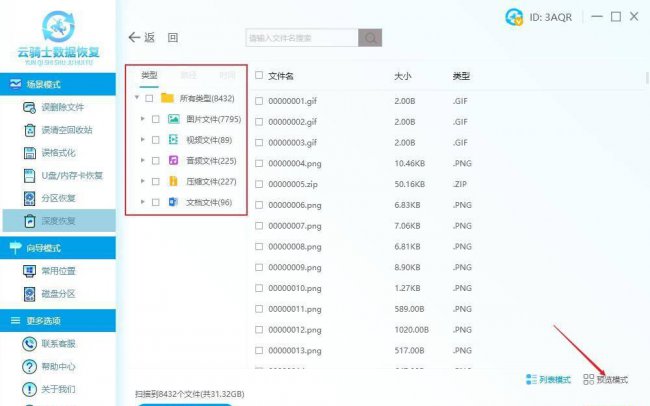The image size is (650, 406).
Task: Sort by the 文件名 column header
Action: tap(281, 76)
